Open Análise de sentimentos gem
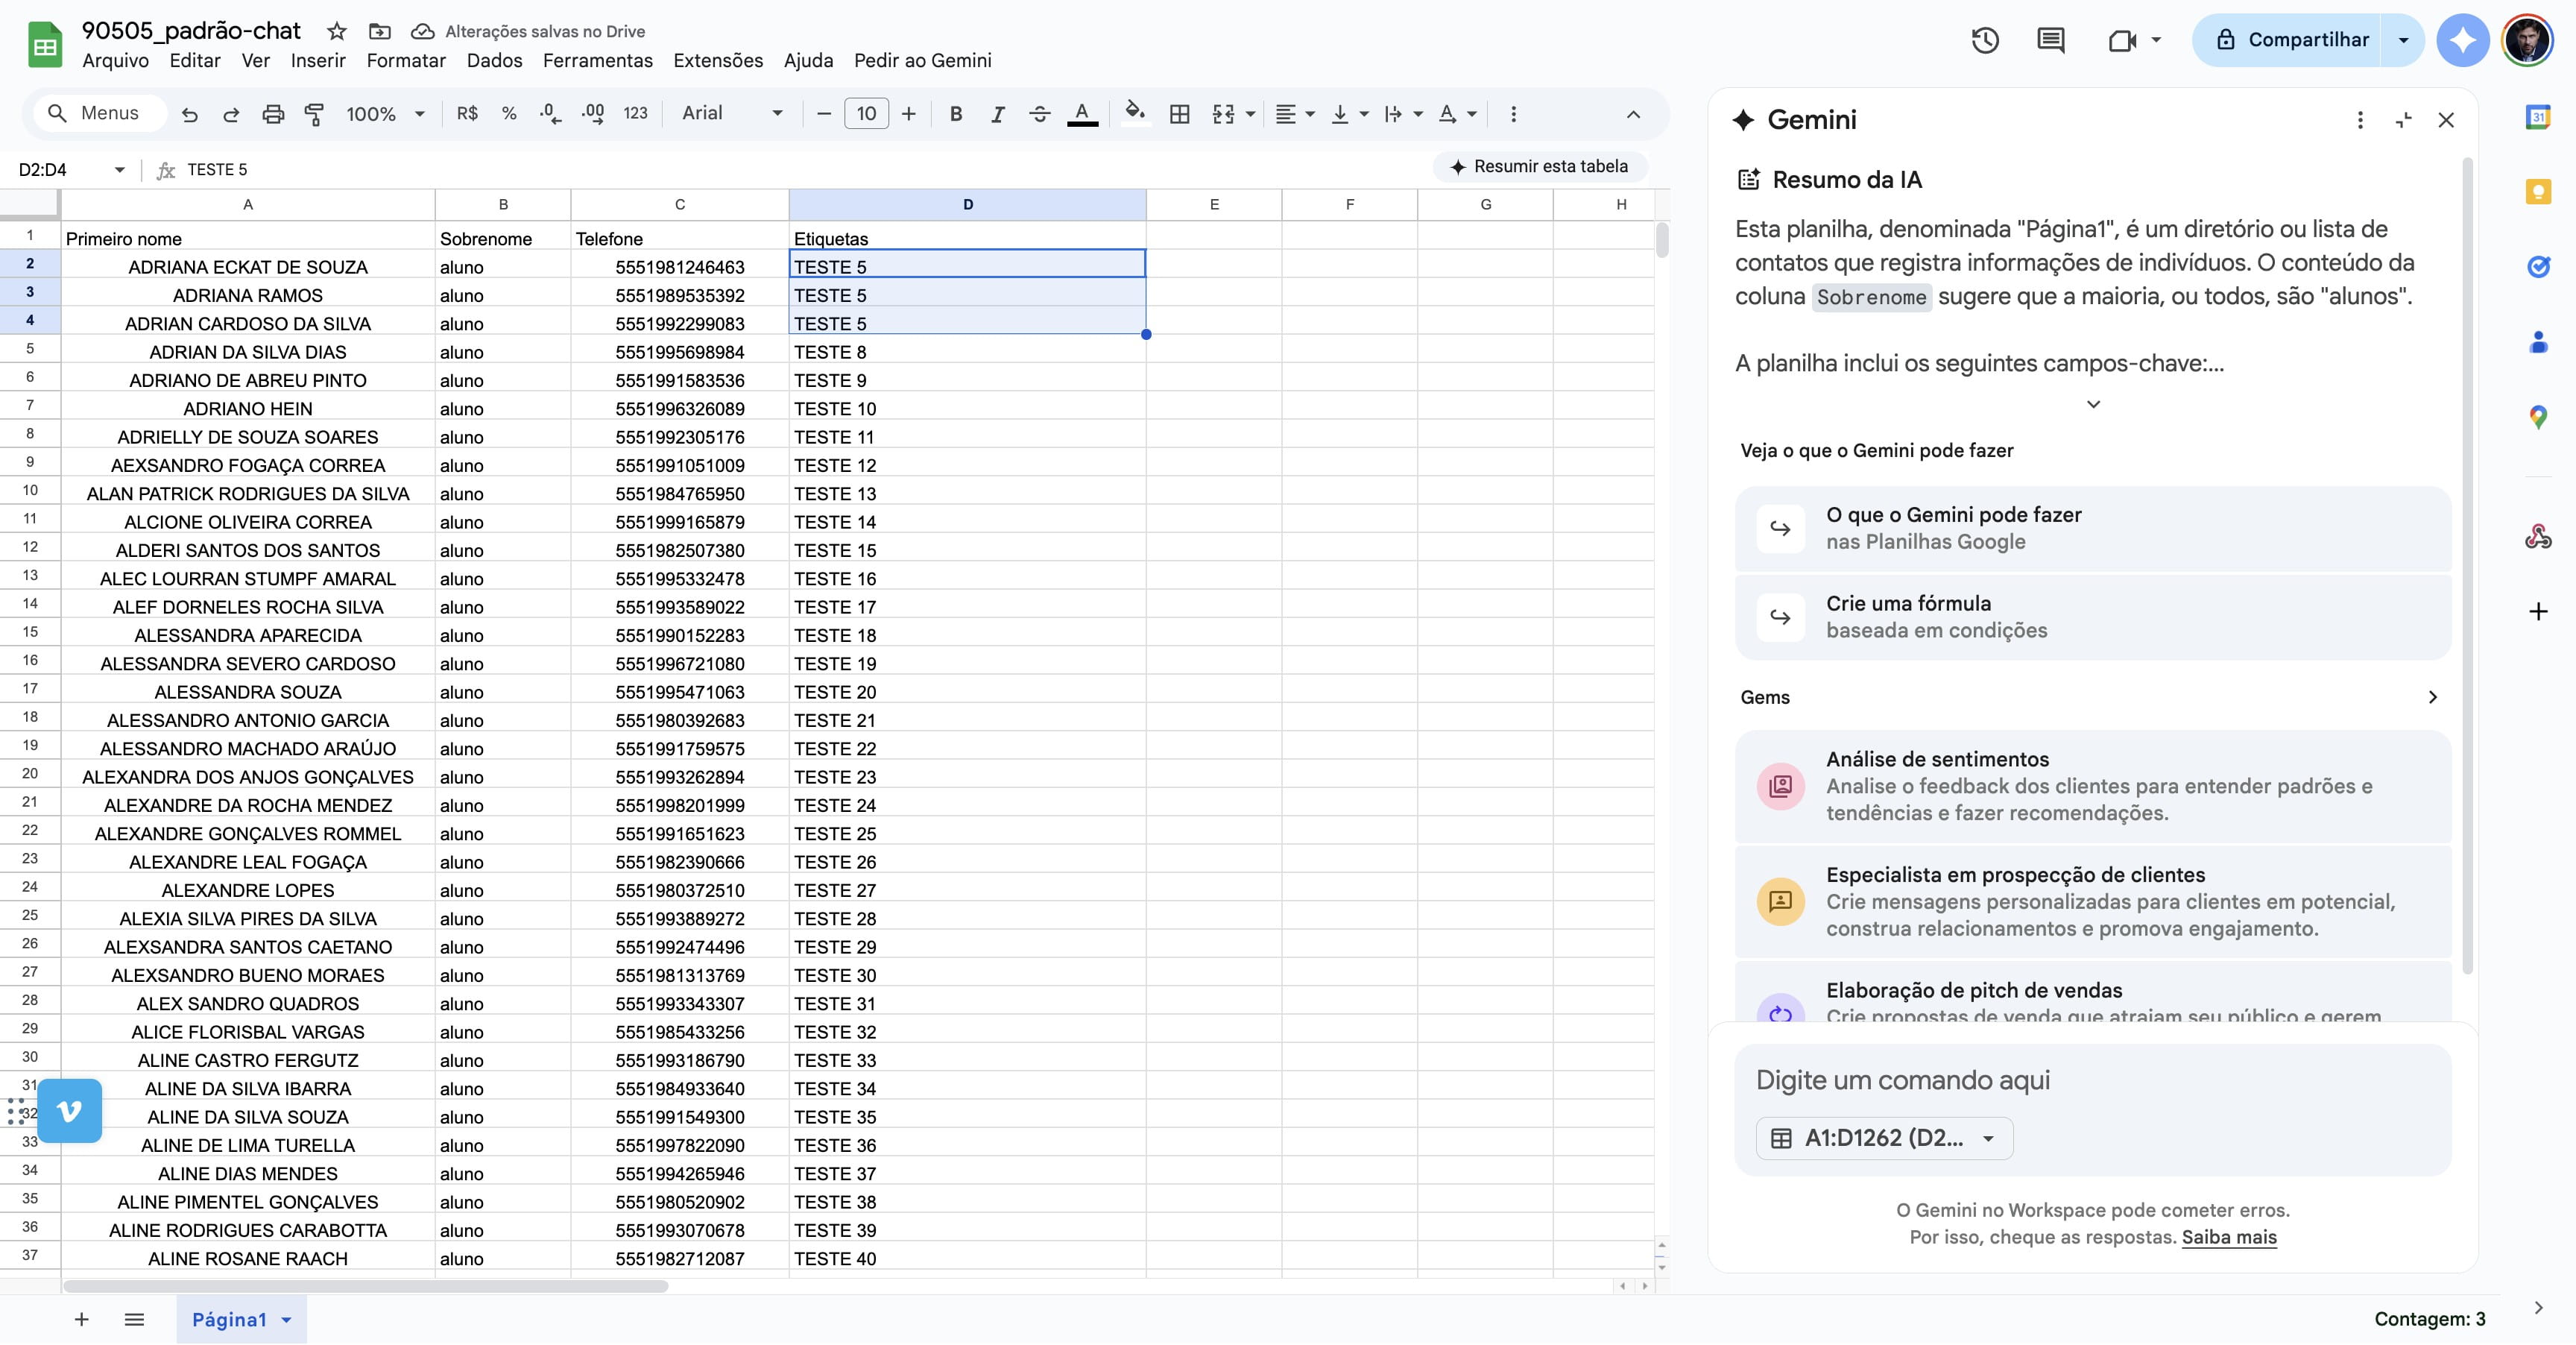 click(2093, 786)
